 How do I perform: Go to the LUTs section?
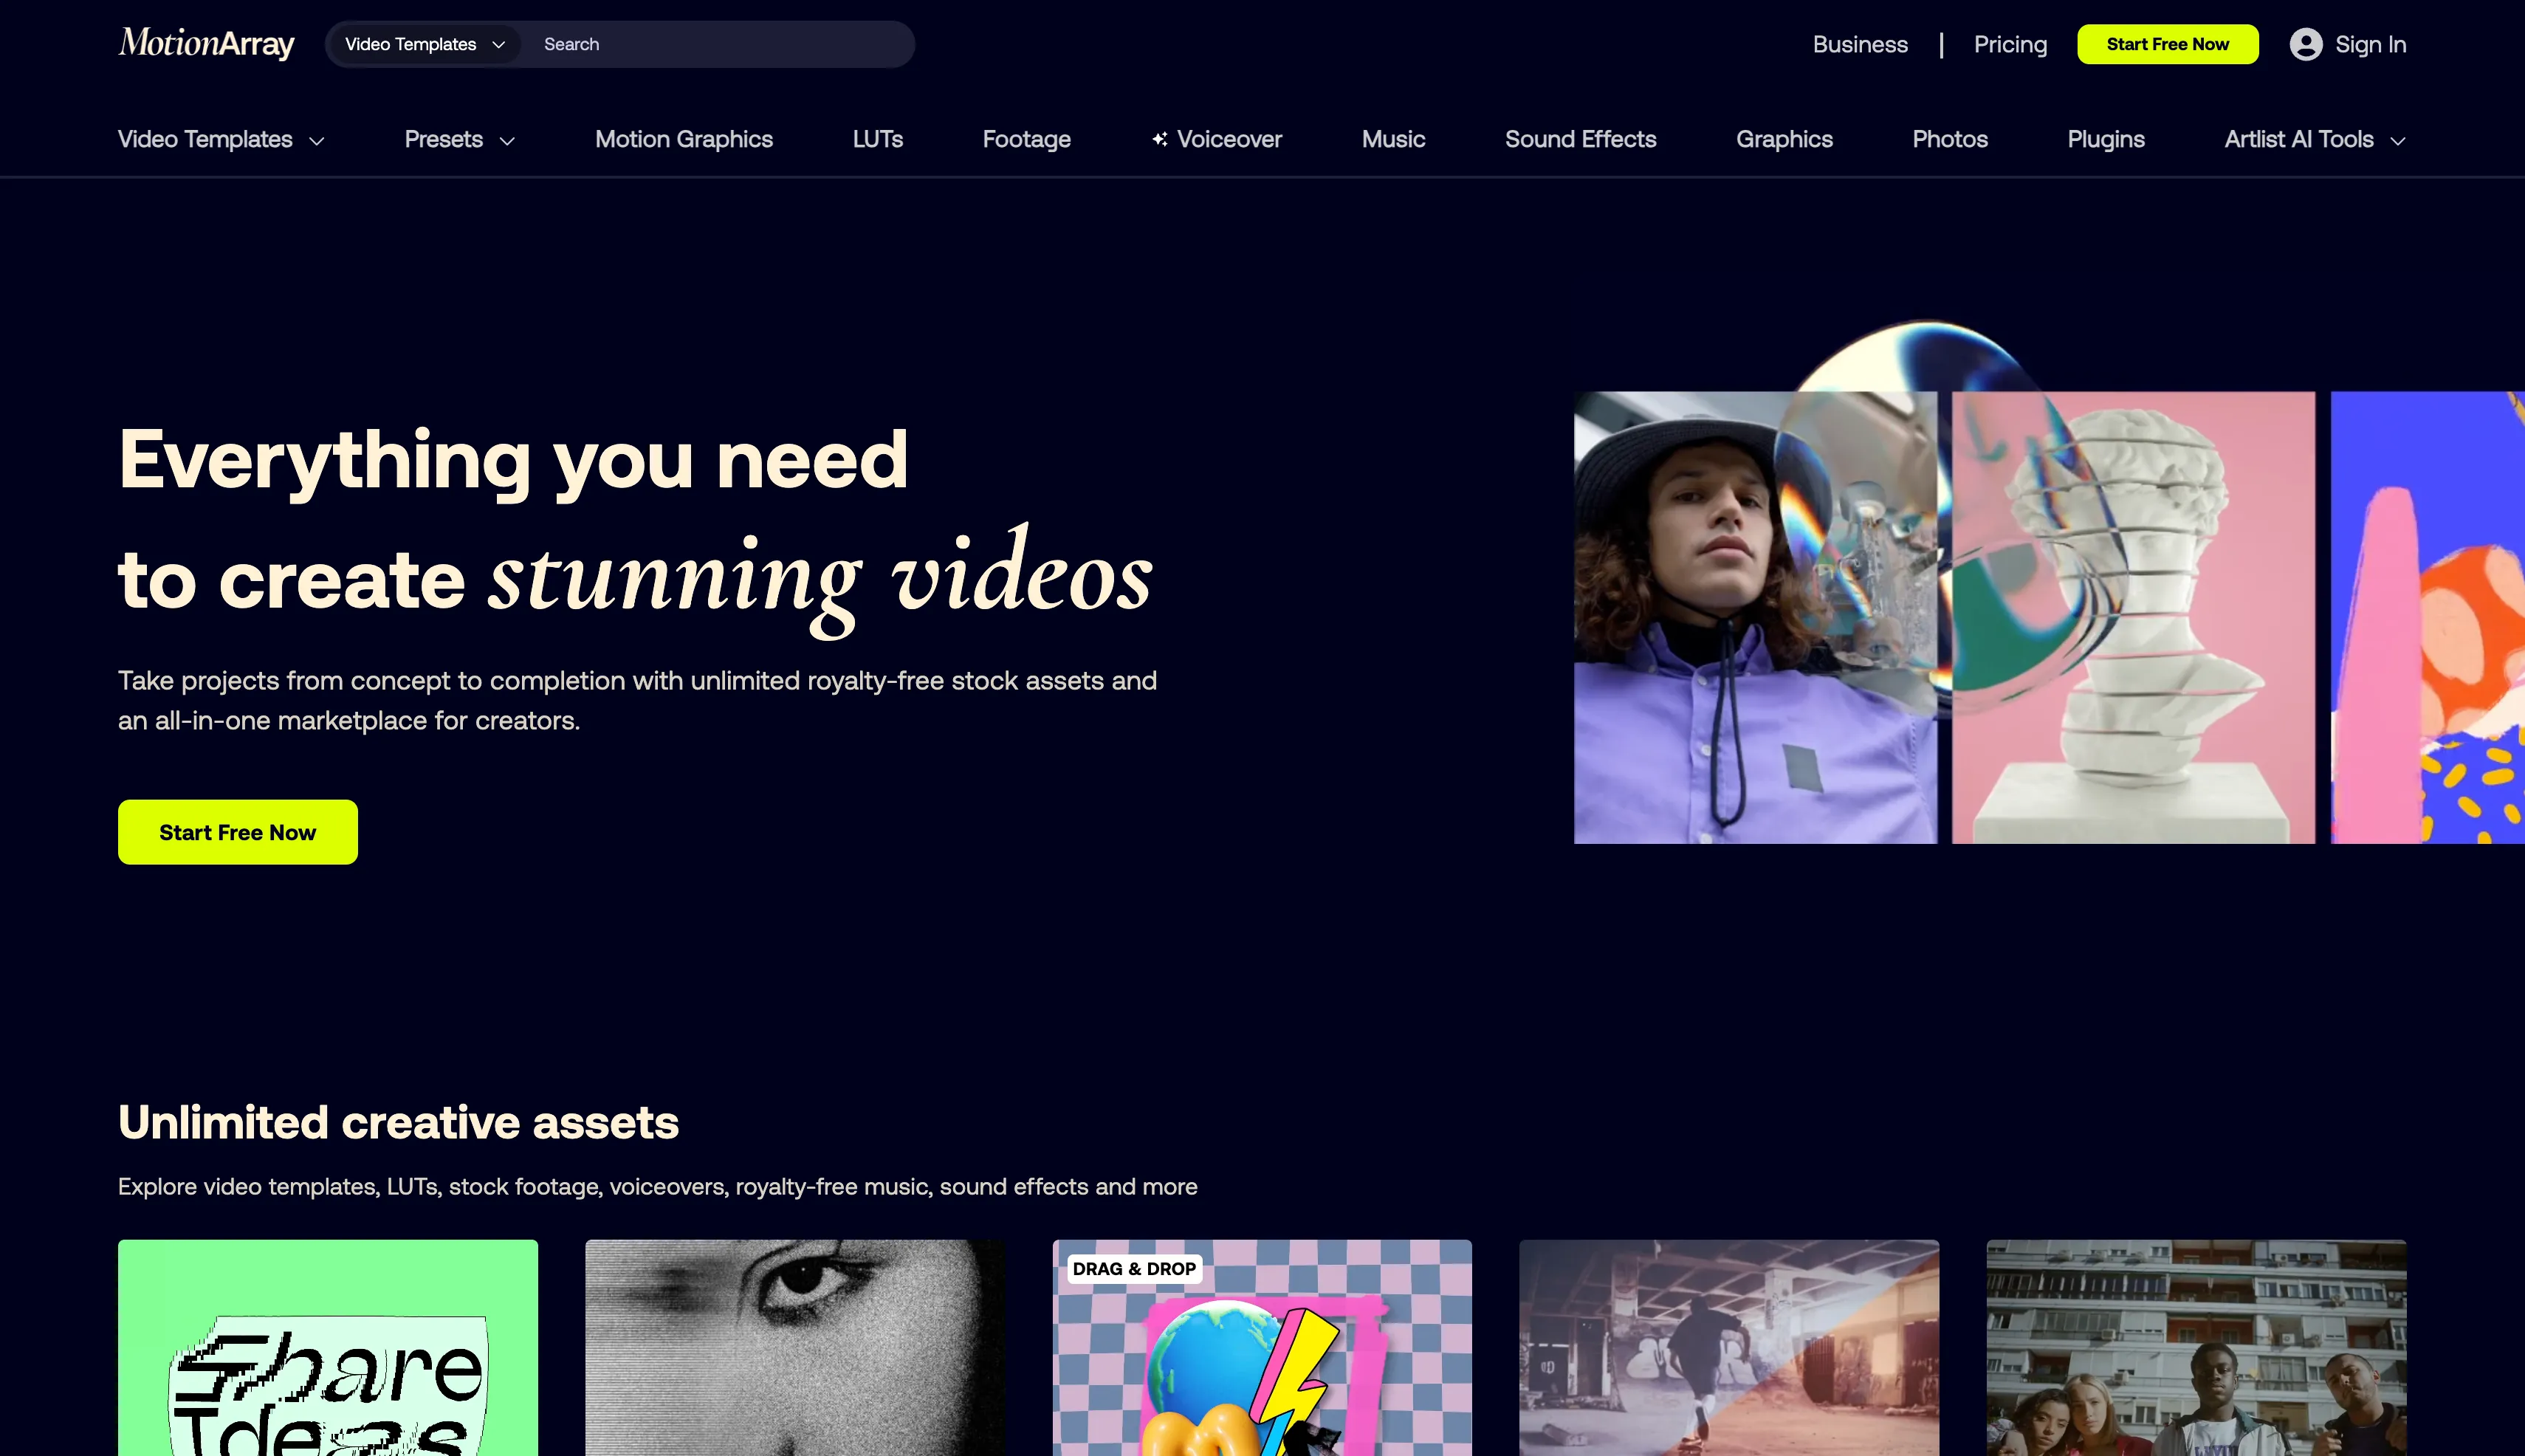(877, 139)
